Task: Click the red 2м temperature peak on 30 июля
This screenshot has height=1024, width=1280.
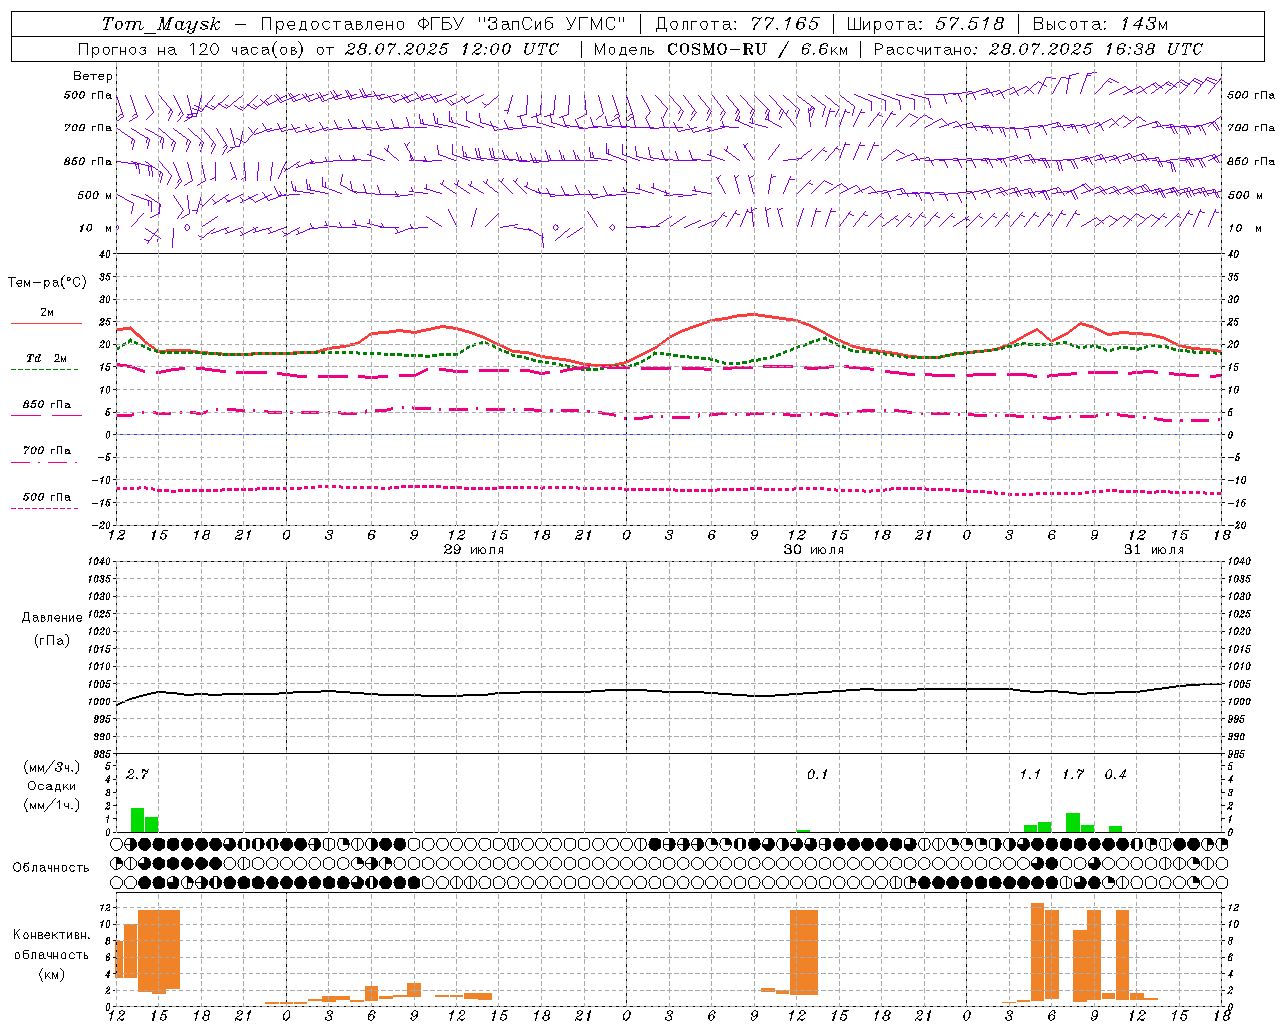Action: click(753, 314)
